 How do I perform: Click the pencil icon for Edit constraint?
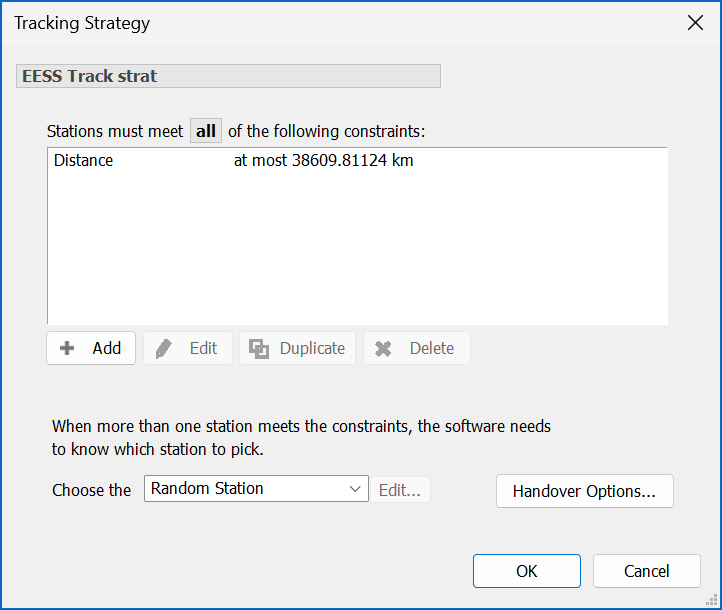point(164,348)
